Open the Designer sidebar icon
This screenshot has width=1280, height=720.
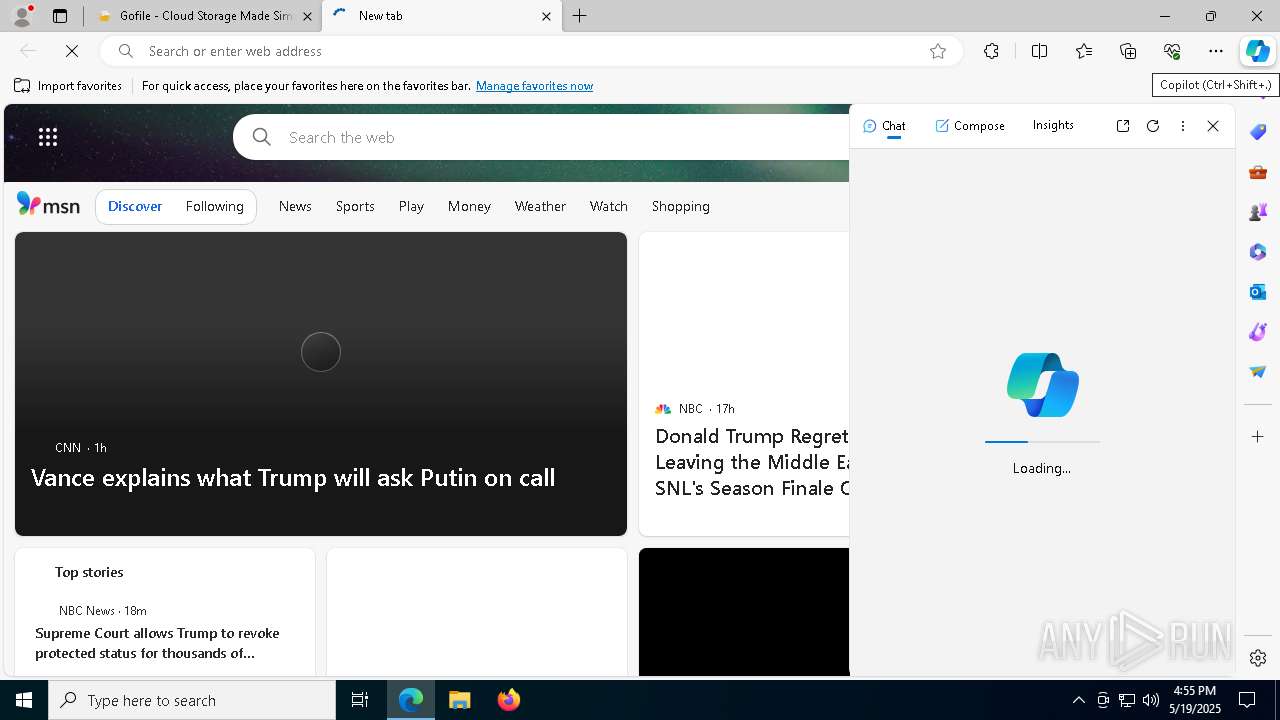[x=1258, y=332]
